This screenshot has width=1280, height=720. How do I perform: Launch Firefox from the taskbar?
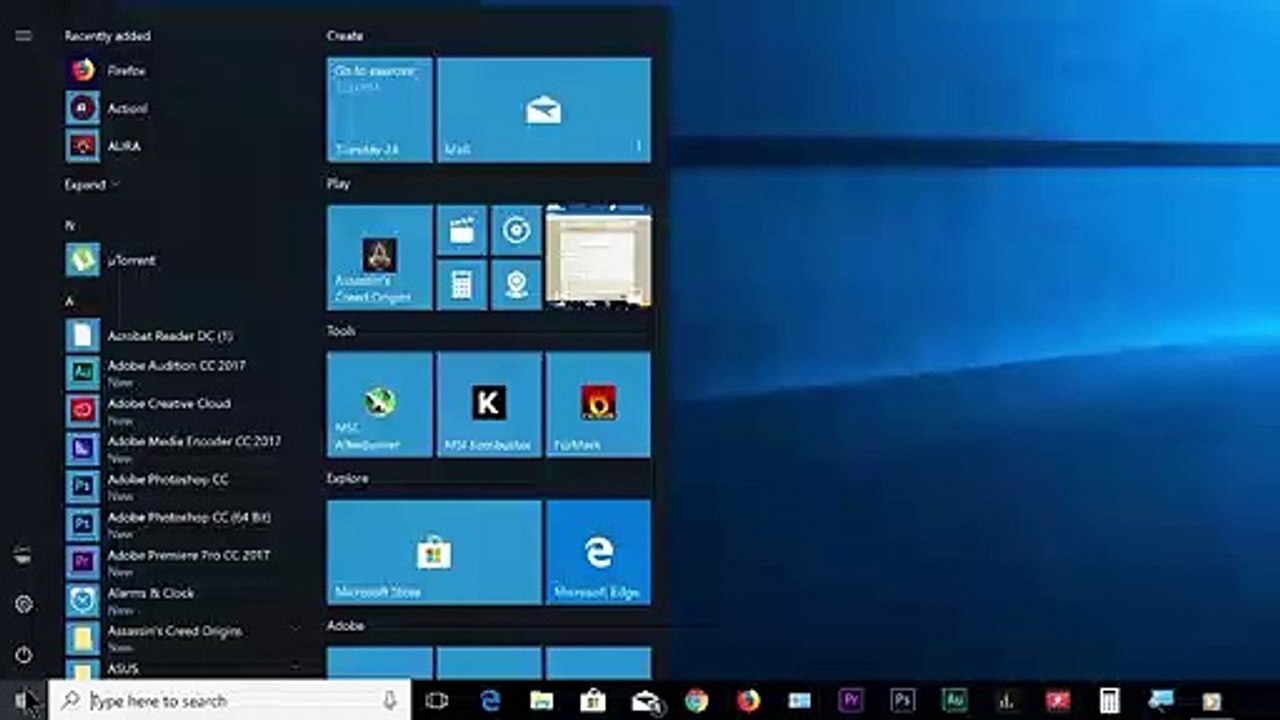click(x=748, y=701)
